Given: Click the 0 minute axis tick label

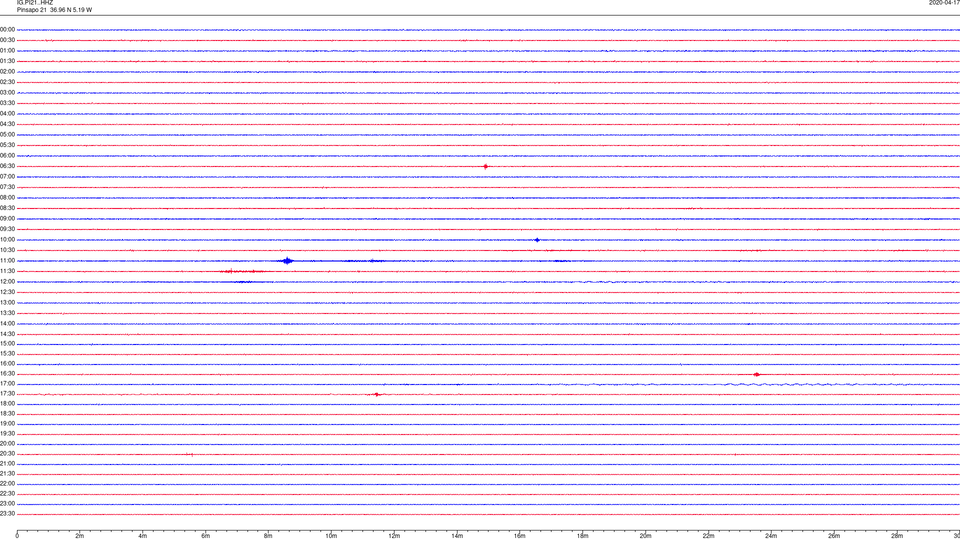Looking at the screenshot, I should pos(17,536).
